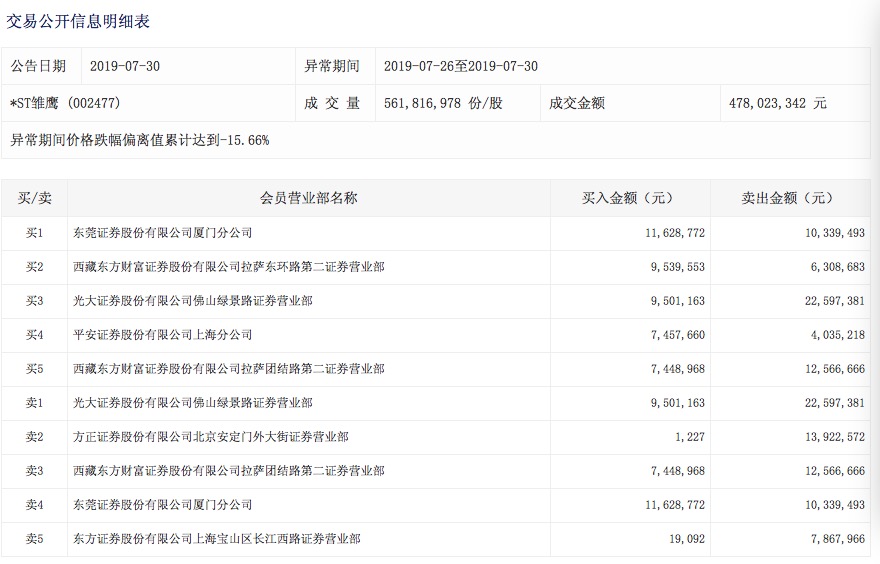Click the 交易公开信息明细表 title
This screenshot has height=564, width=880.
click(x=78, y=21)
